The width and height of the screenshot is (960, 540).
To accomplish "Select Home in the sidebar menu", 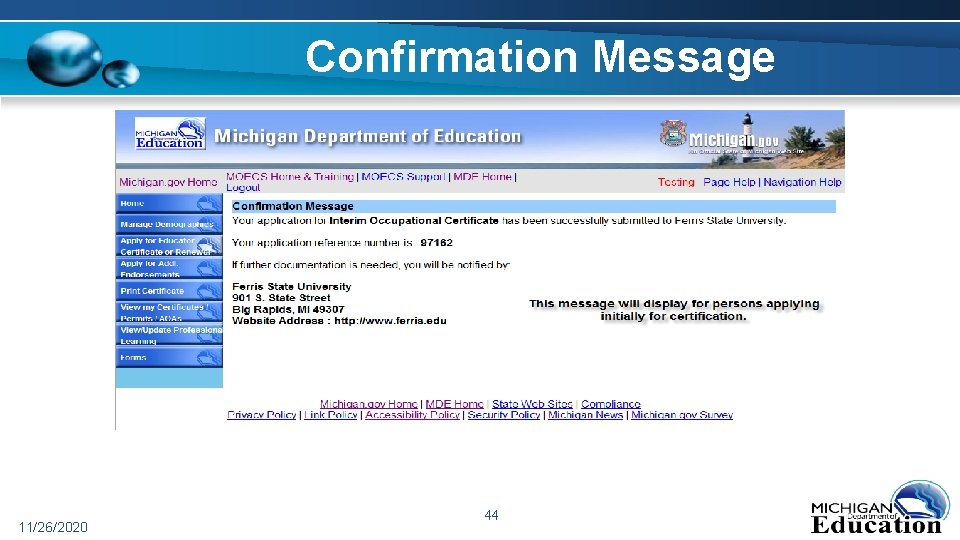I will pyautogui.click(x=169, y=204).
